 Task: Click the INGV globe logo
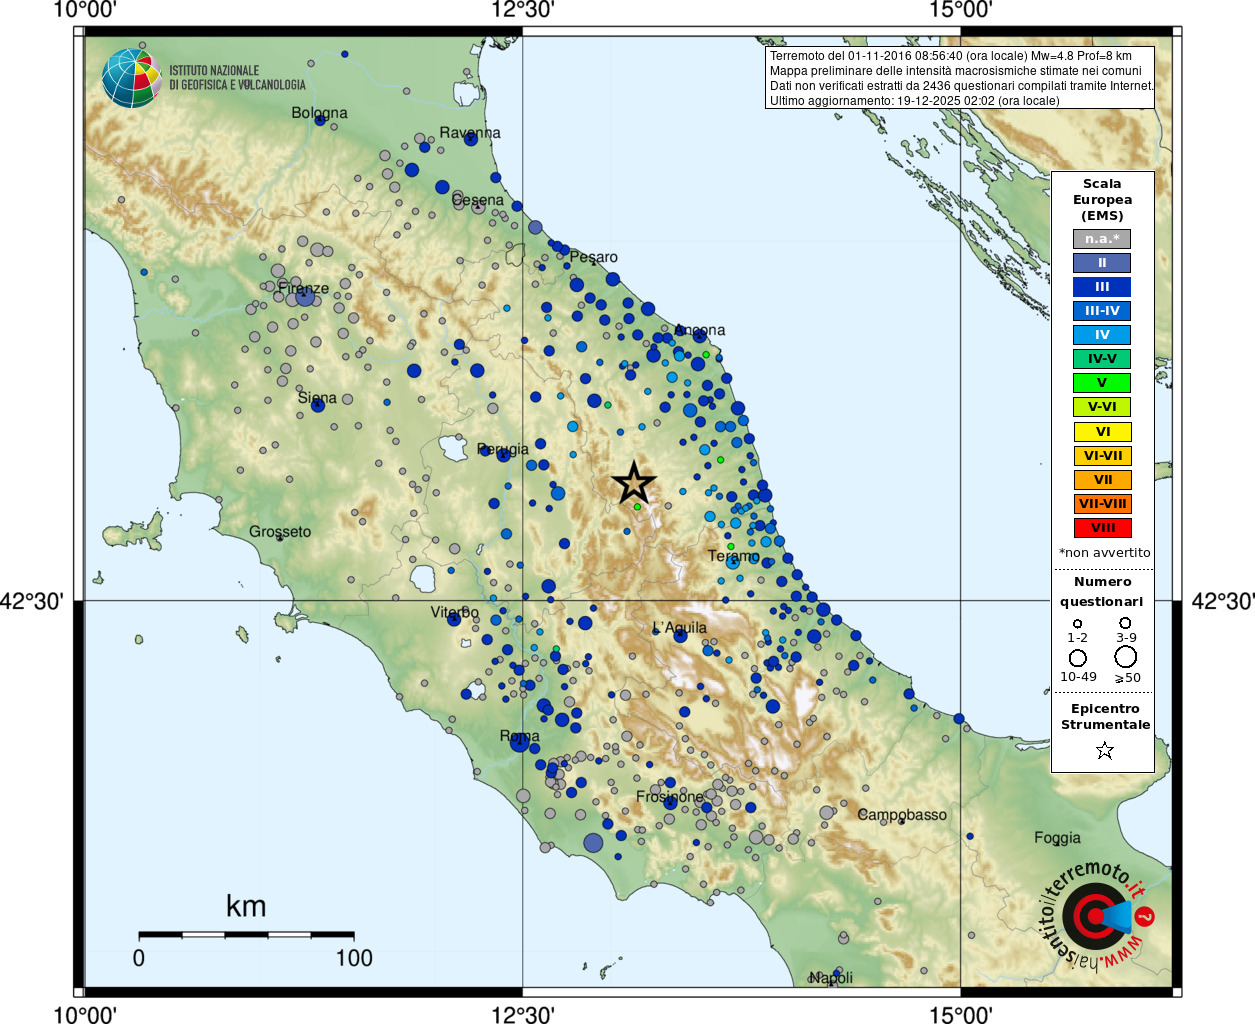132,78
